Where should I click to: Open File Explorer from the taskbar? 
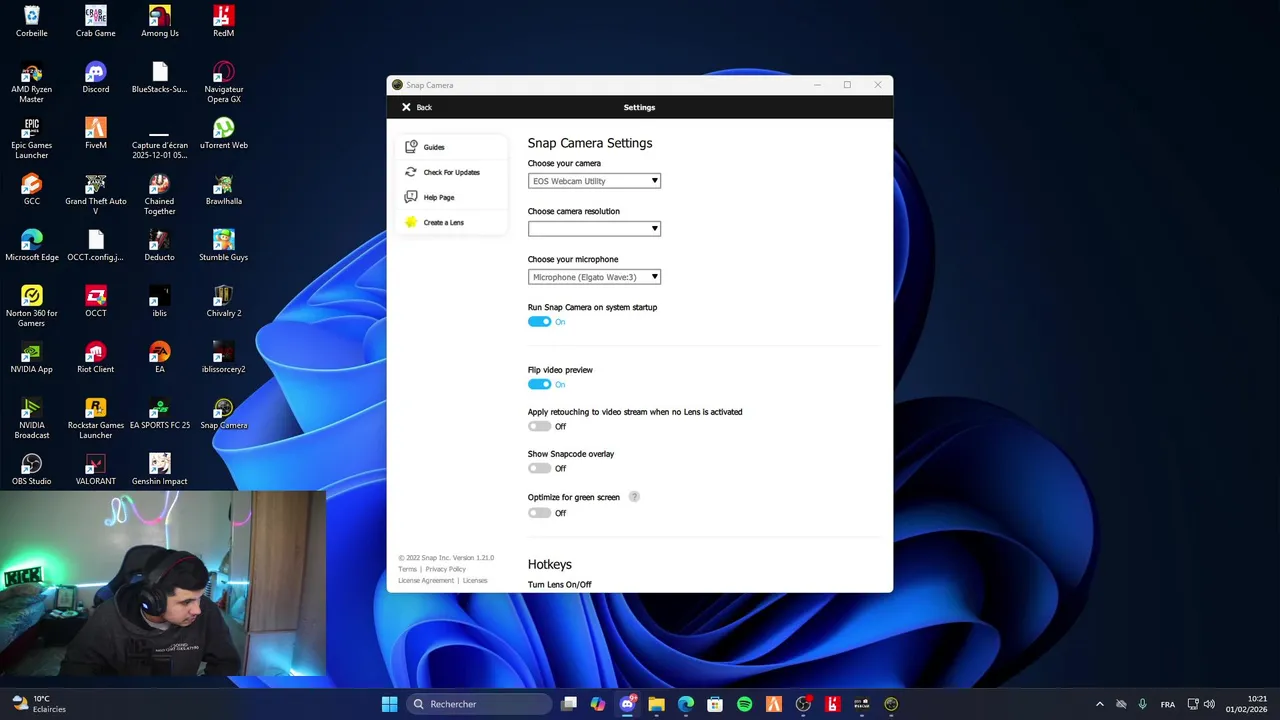click(656, 704)
